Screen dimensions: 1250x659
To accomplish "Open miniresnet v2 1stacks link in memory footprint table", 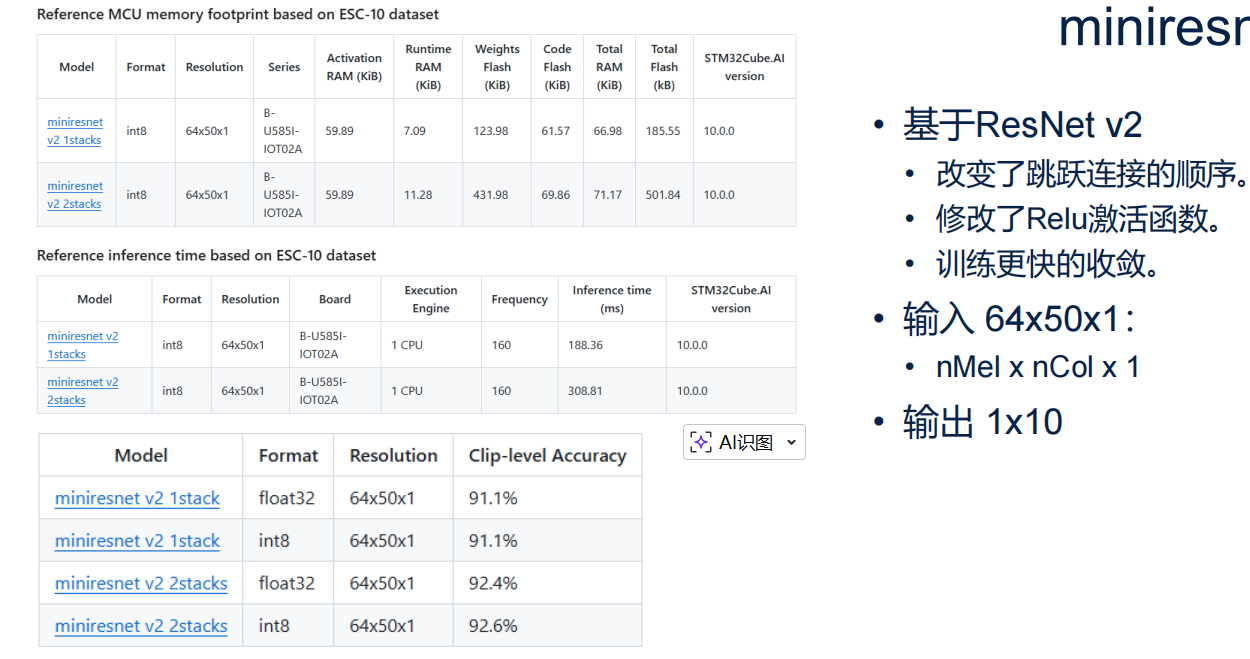I will point(75,131).
